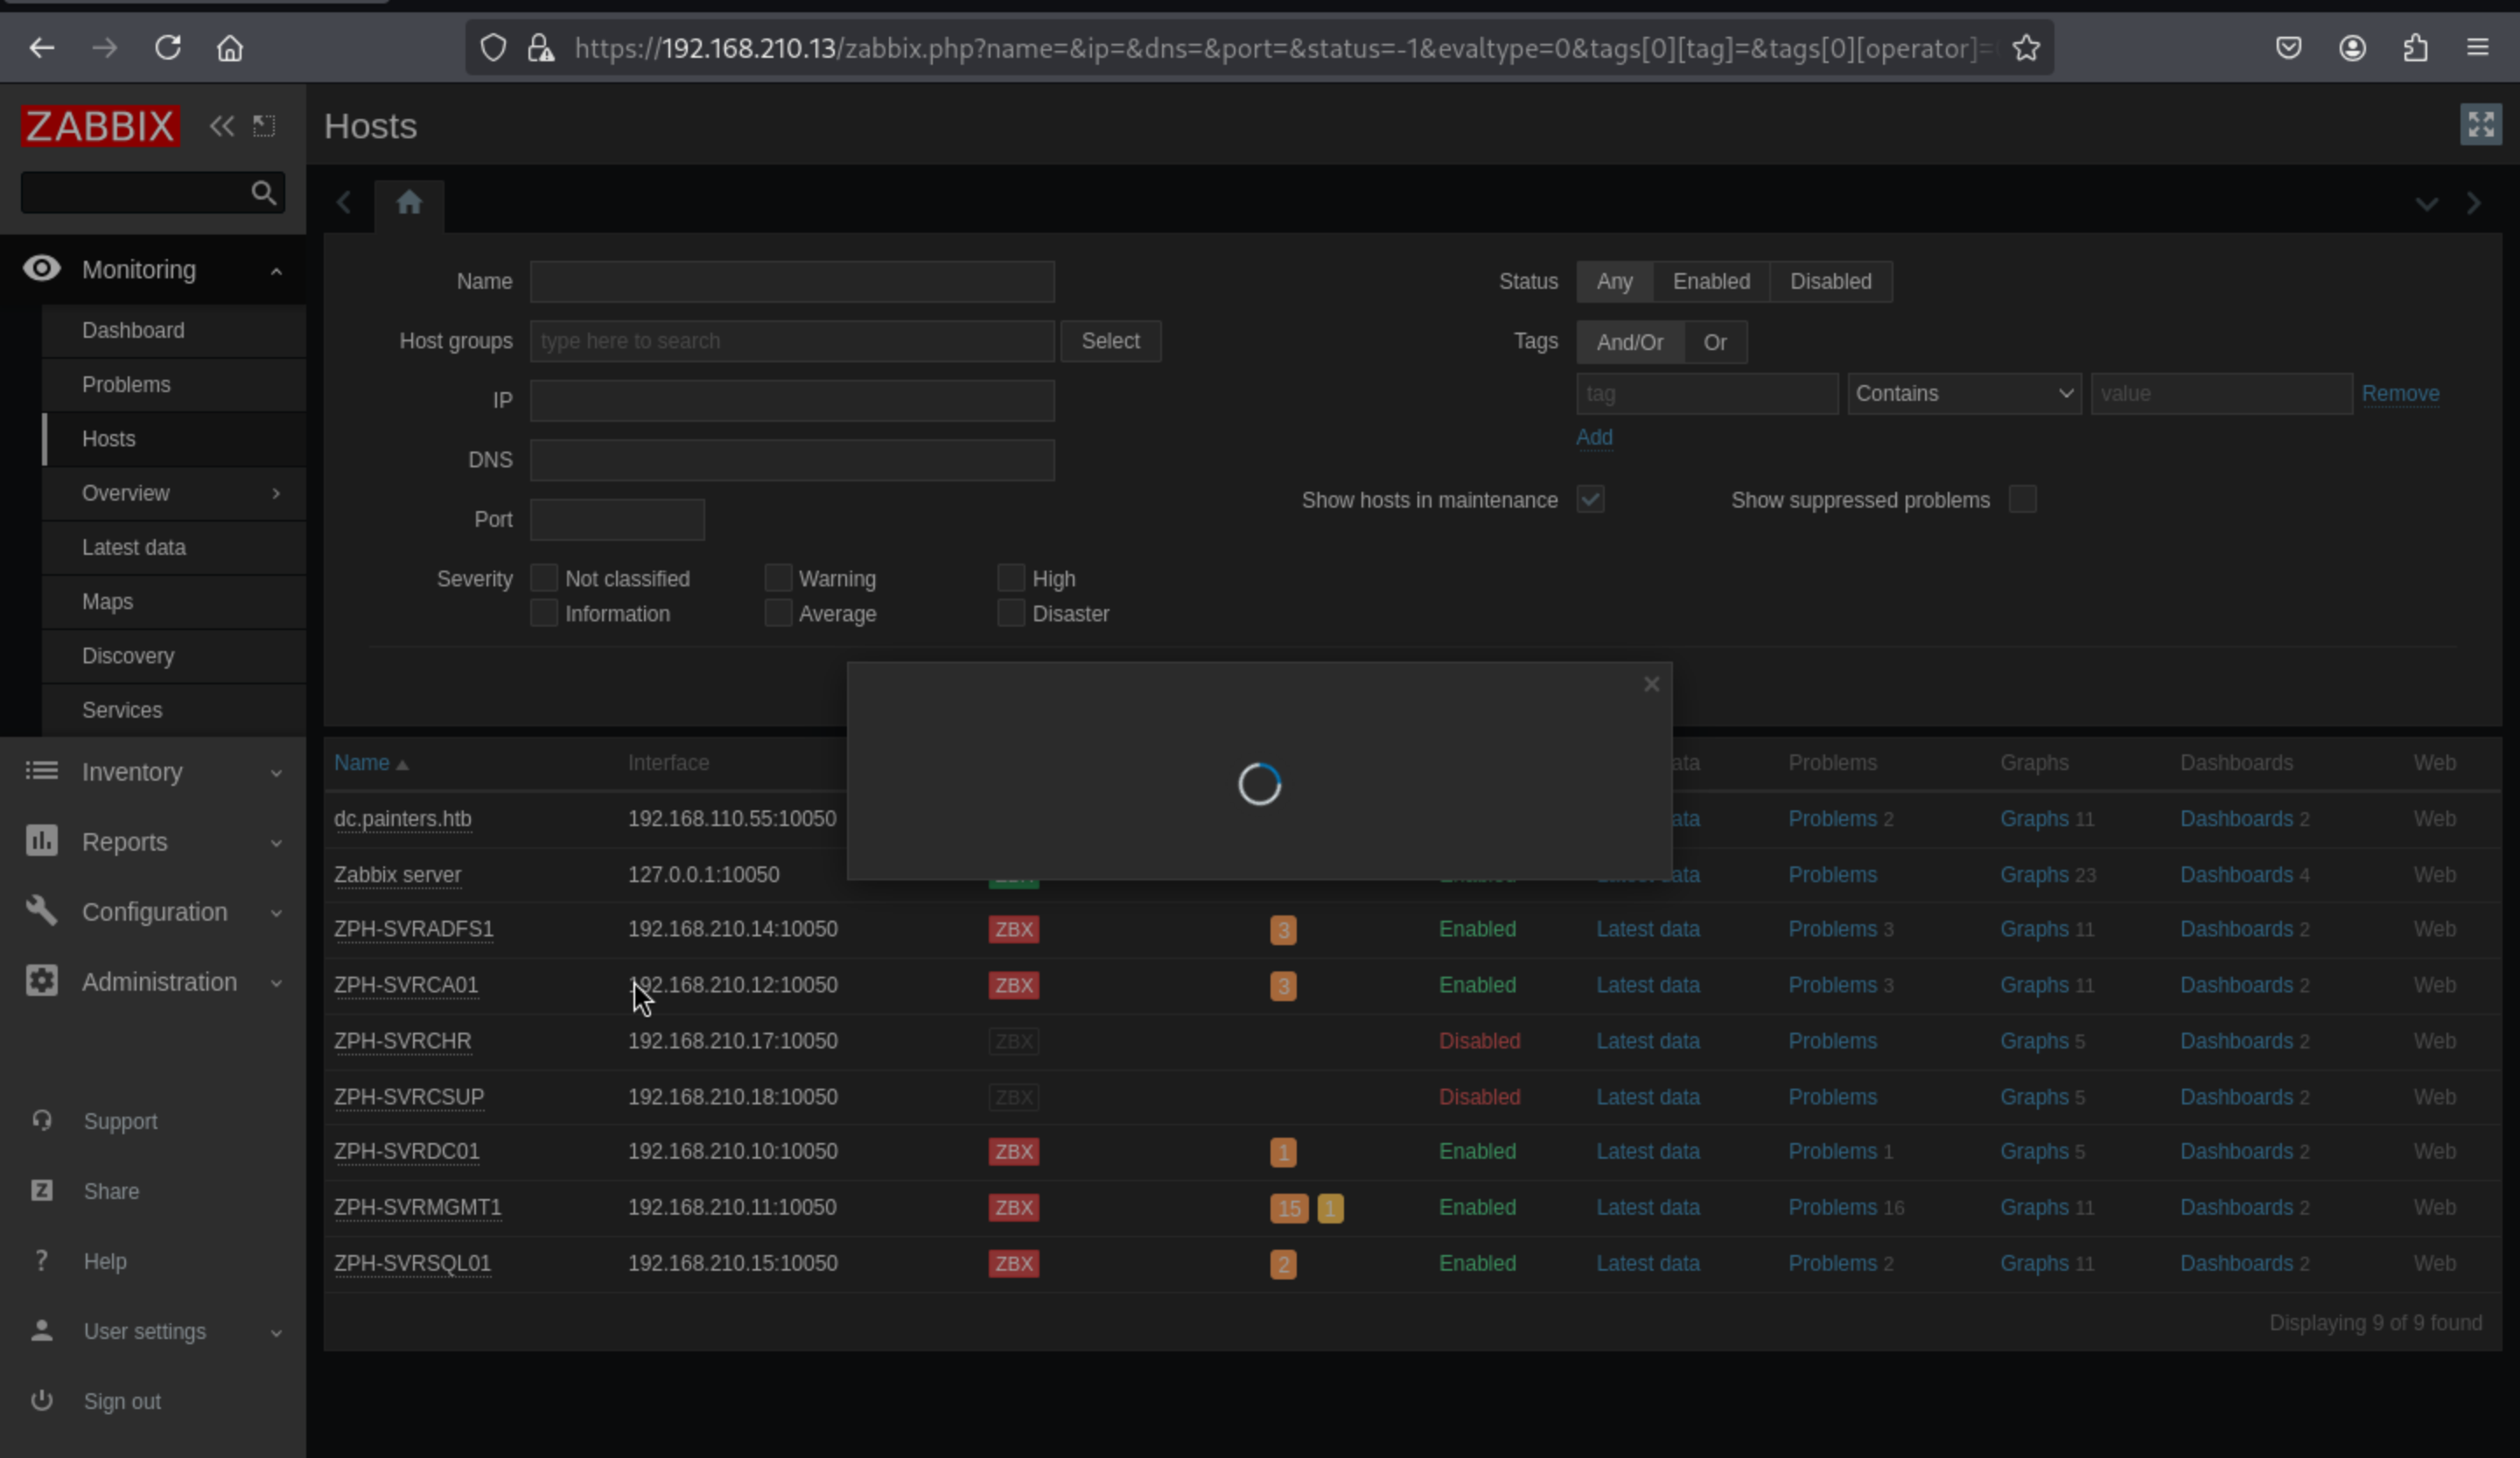The image size is (2520, 1458).
Task: Click the host Name filter input
Action: click(x=791, y=282)
